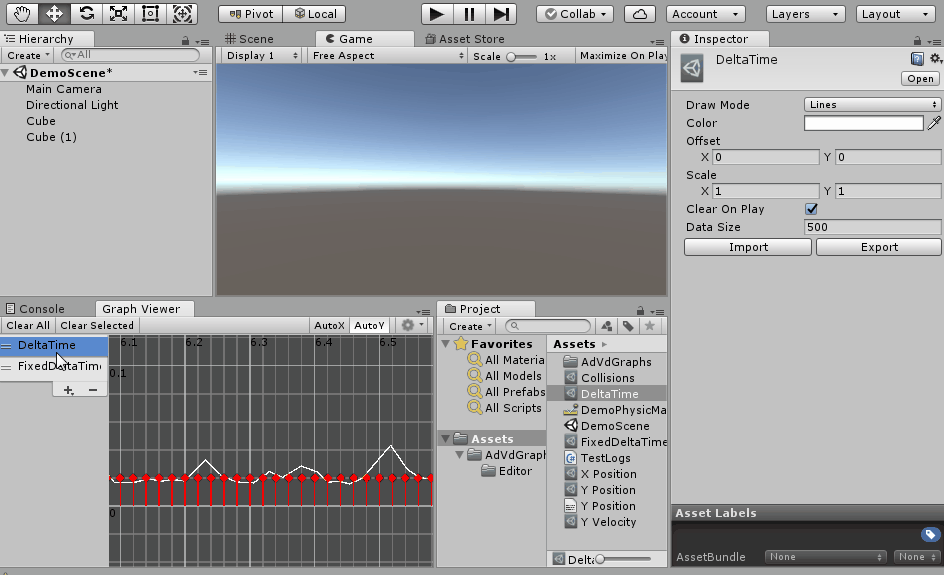Open the Account dropdown
944x575 pixels.
tap(706, 14)
